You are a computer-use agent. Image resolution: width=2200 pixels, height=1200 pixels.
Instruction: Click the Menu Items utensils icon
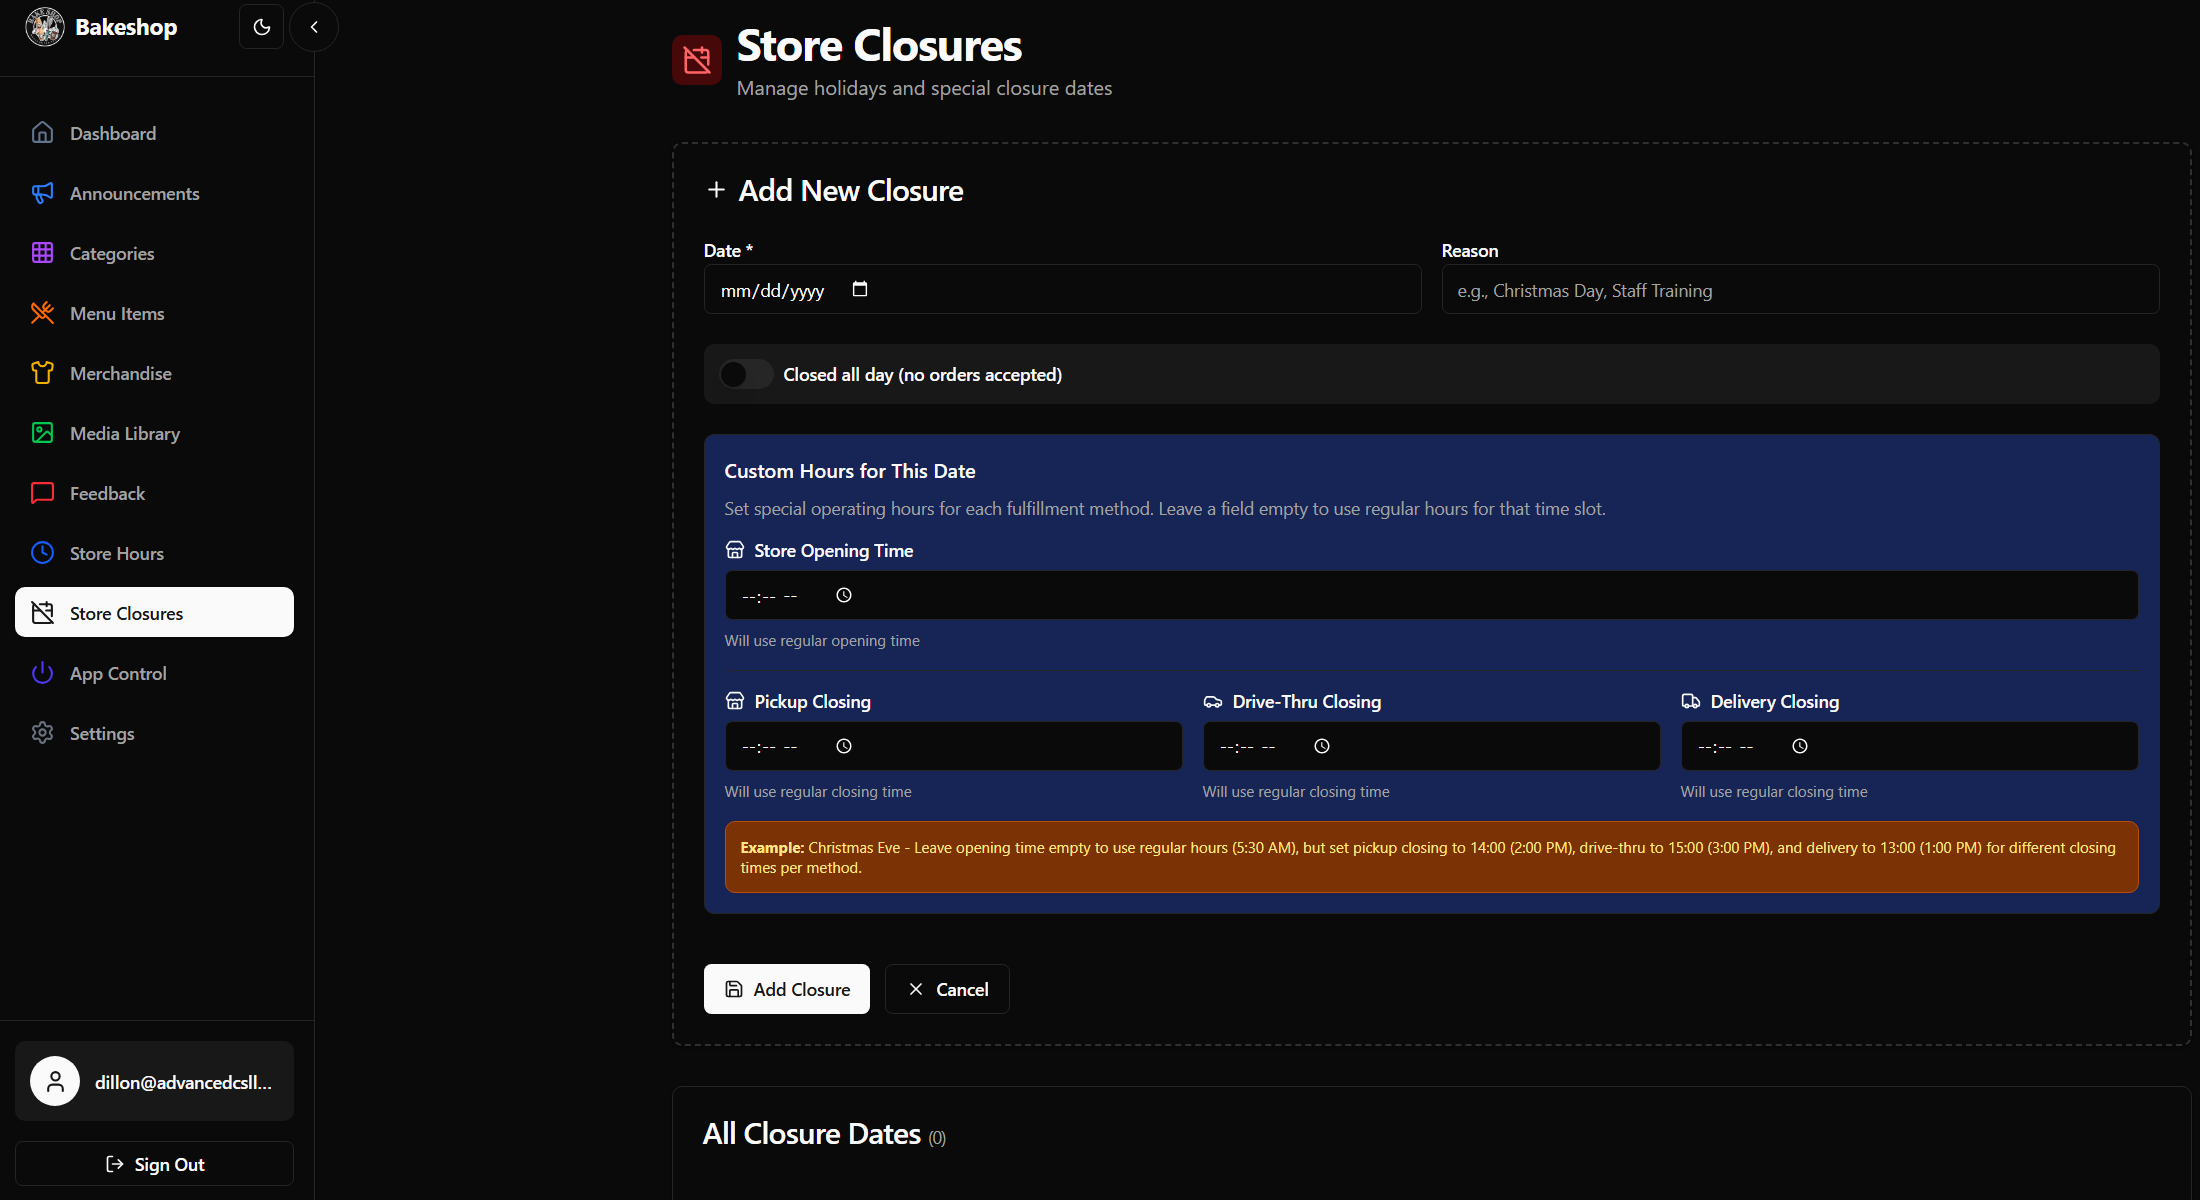click(42, 313)
